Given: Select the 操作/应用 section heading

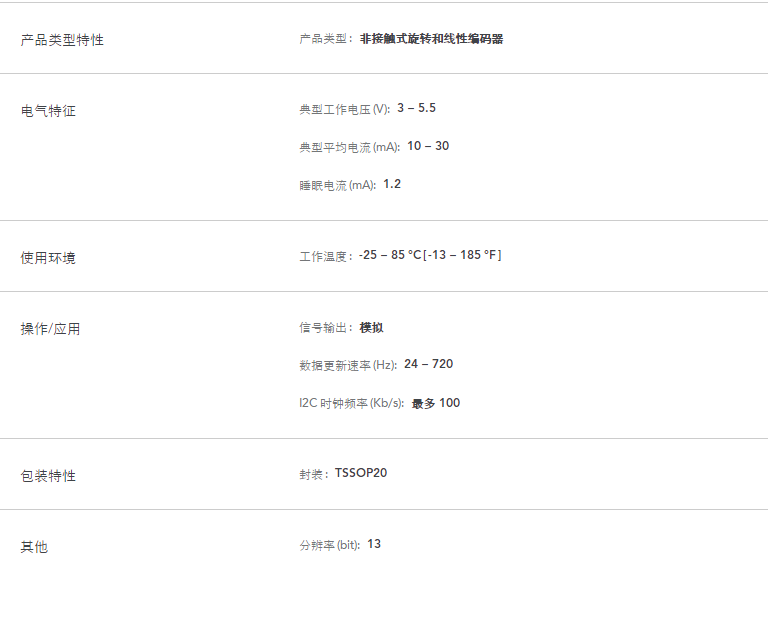Looking at the screenshot, I should pyautogui.click(x=50, y=329).
